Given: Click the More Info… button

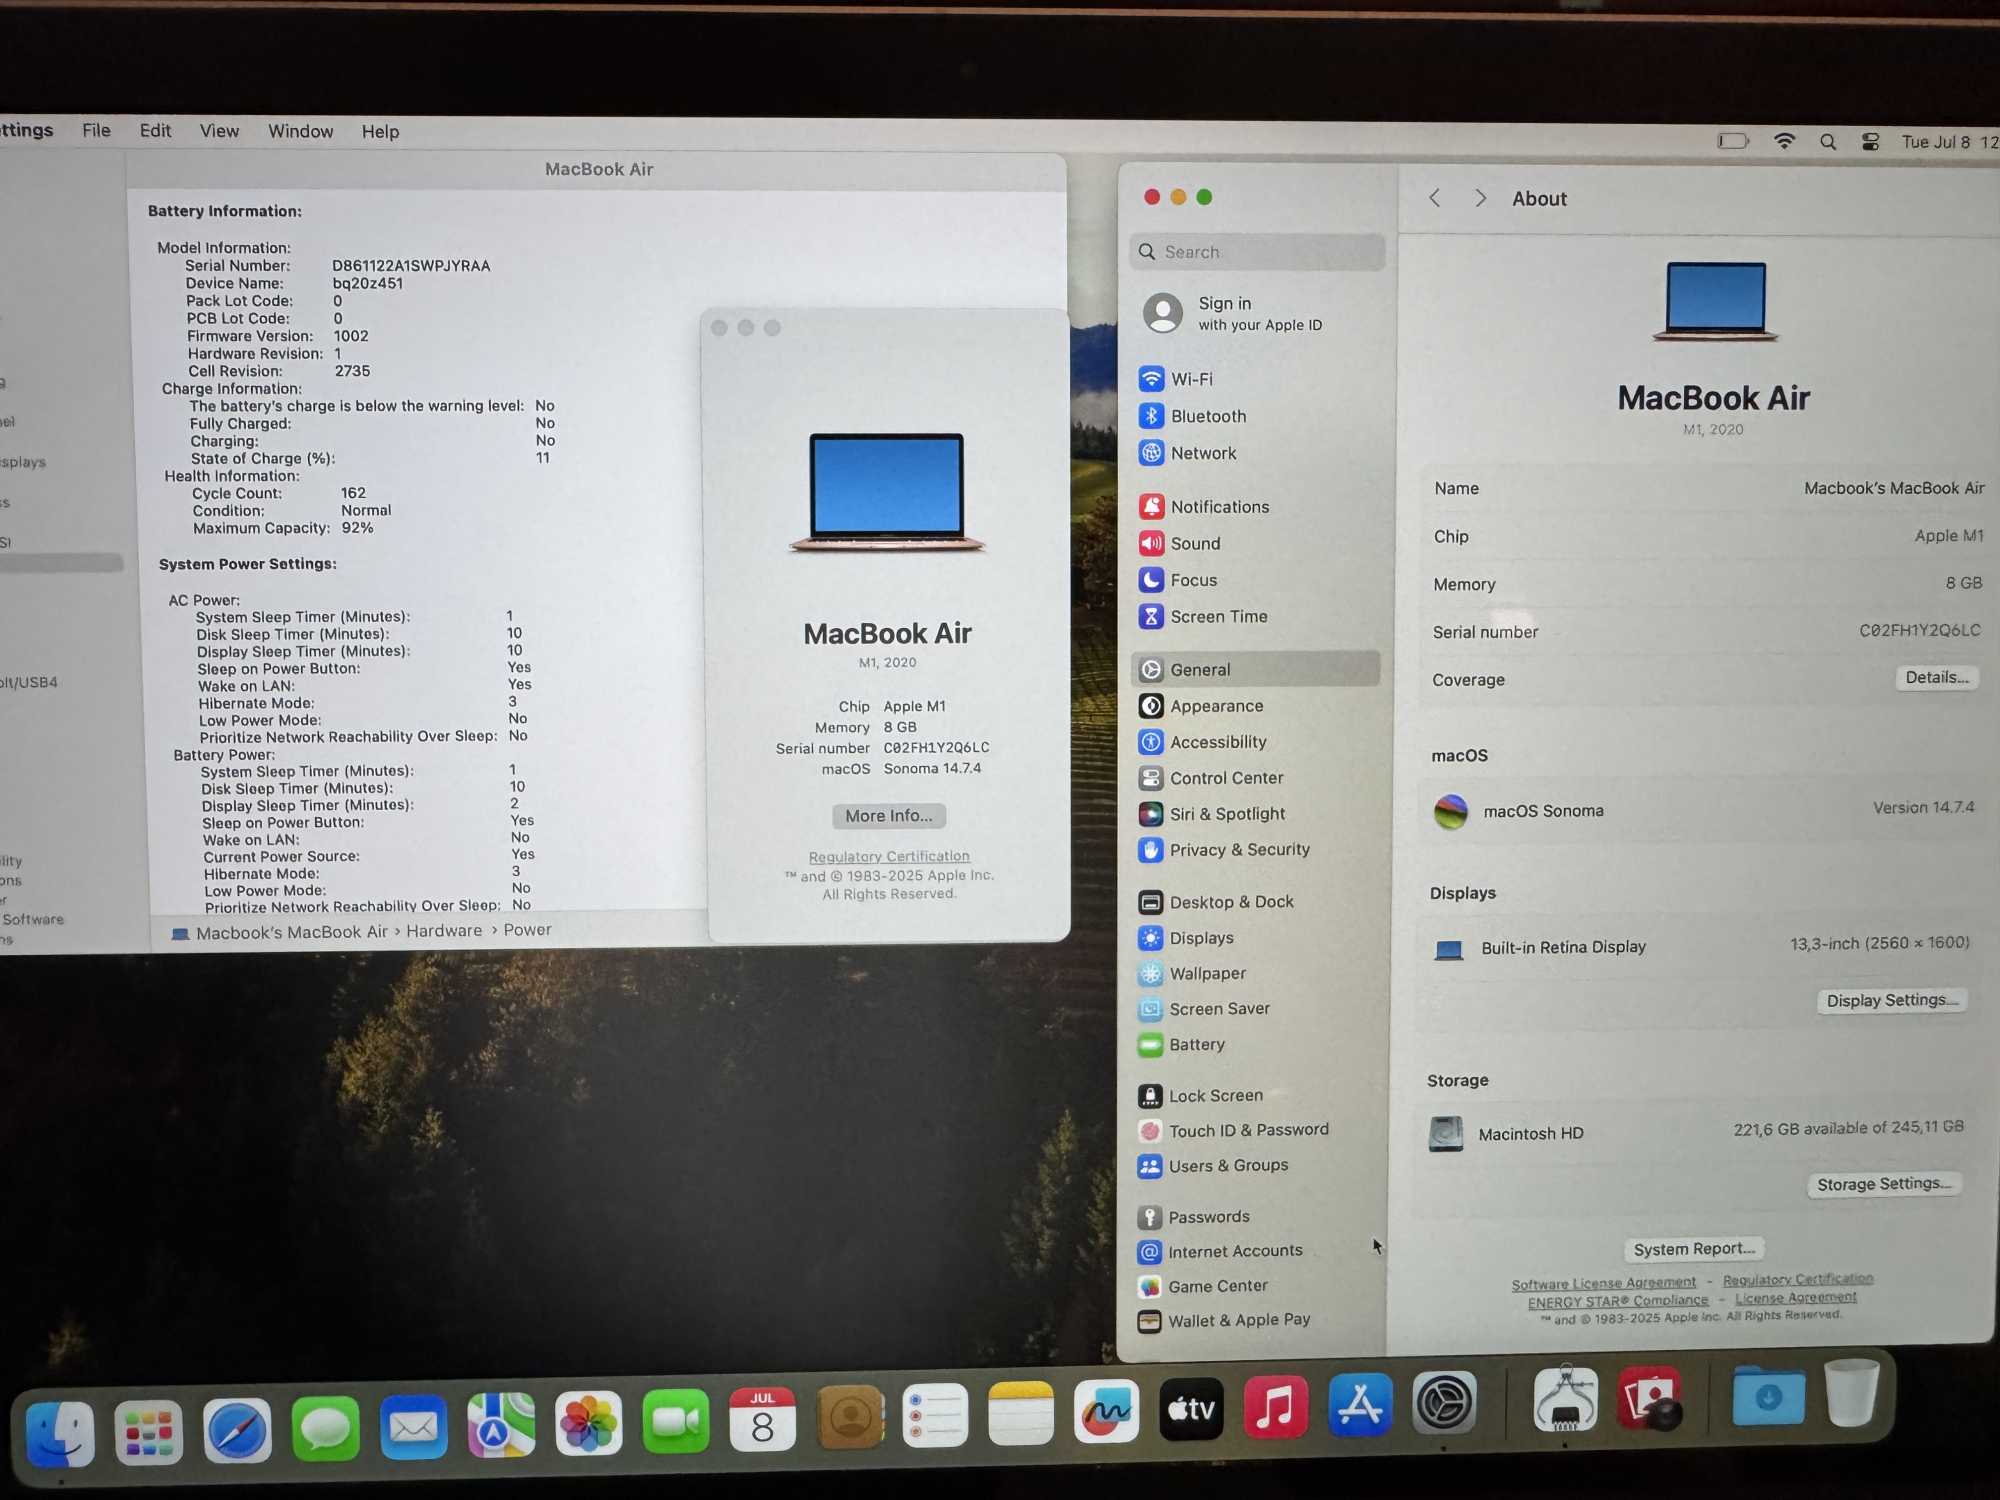Looking at the screenshot, I should (x=888, y=816).
